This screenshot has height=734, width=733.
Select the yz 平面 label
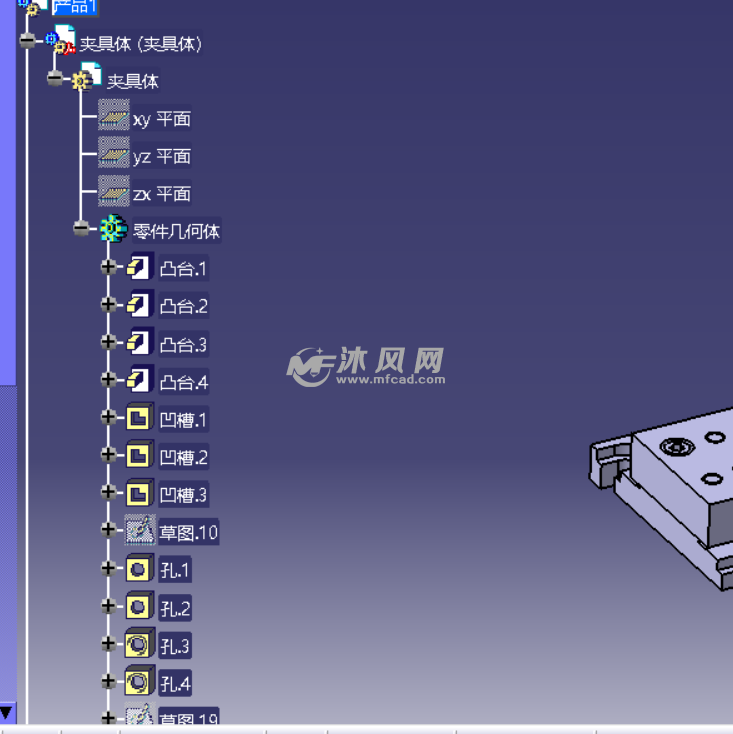click(x=162, y=156)
